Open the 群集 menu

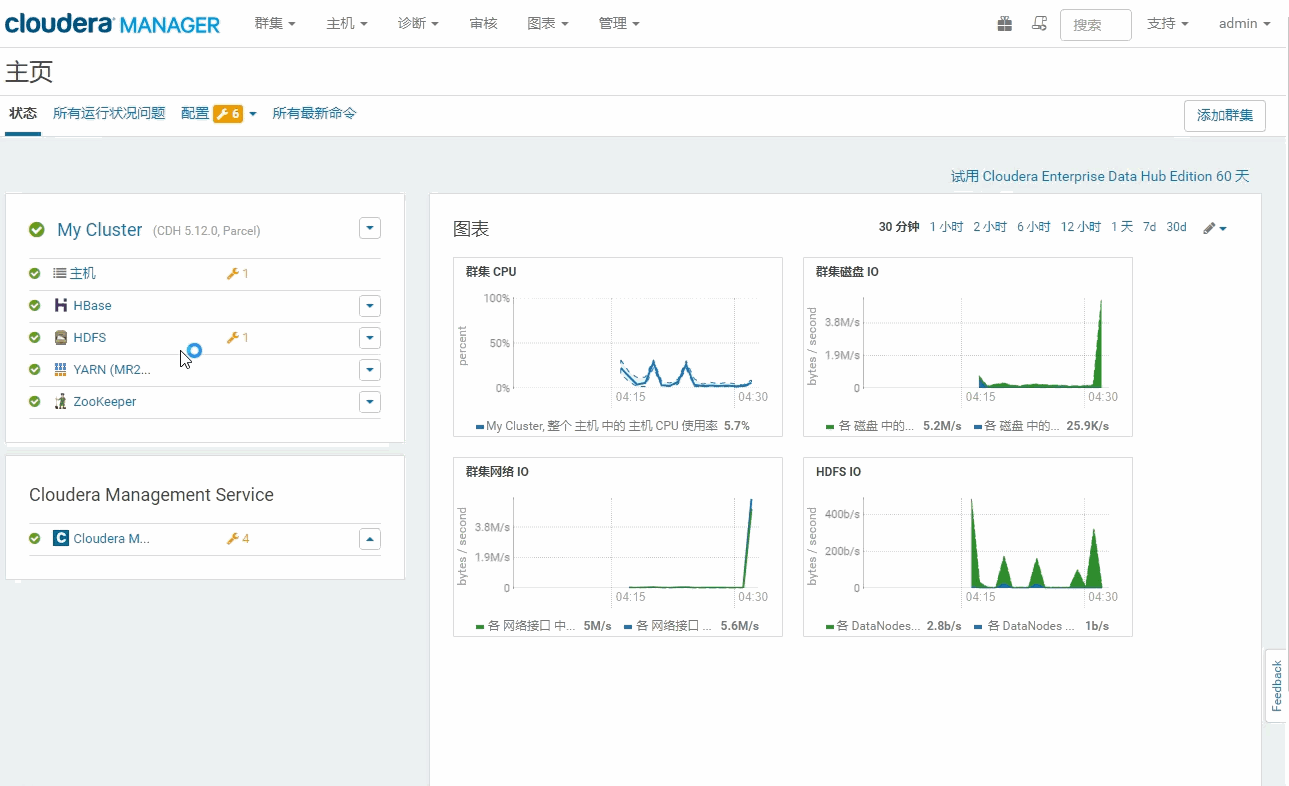[x=275, y=23]
